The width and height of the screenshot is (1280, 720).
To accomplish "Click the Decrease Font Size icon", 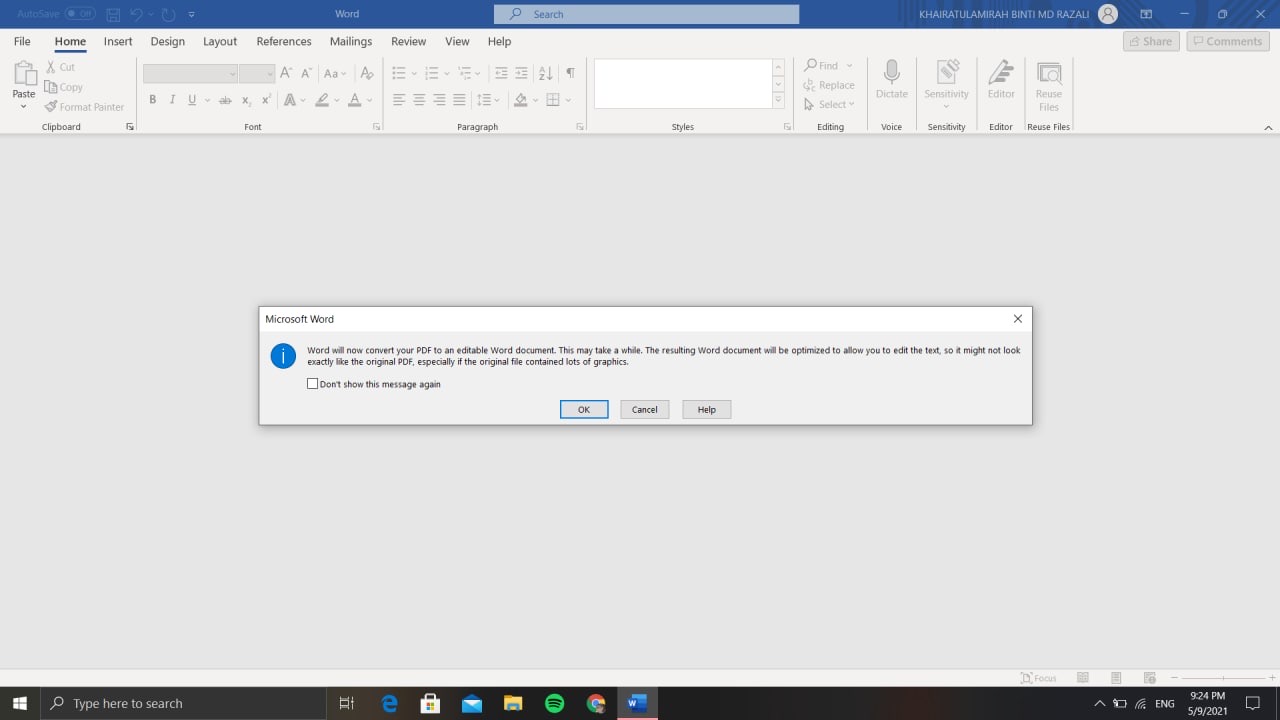I will 306,73.
